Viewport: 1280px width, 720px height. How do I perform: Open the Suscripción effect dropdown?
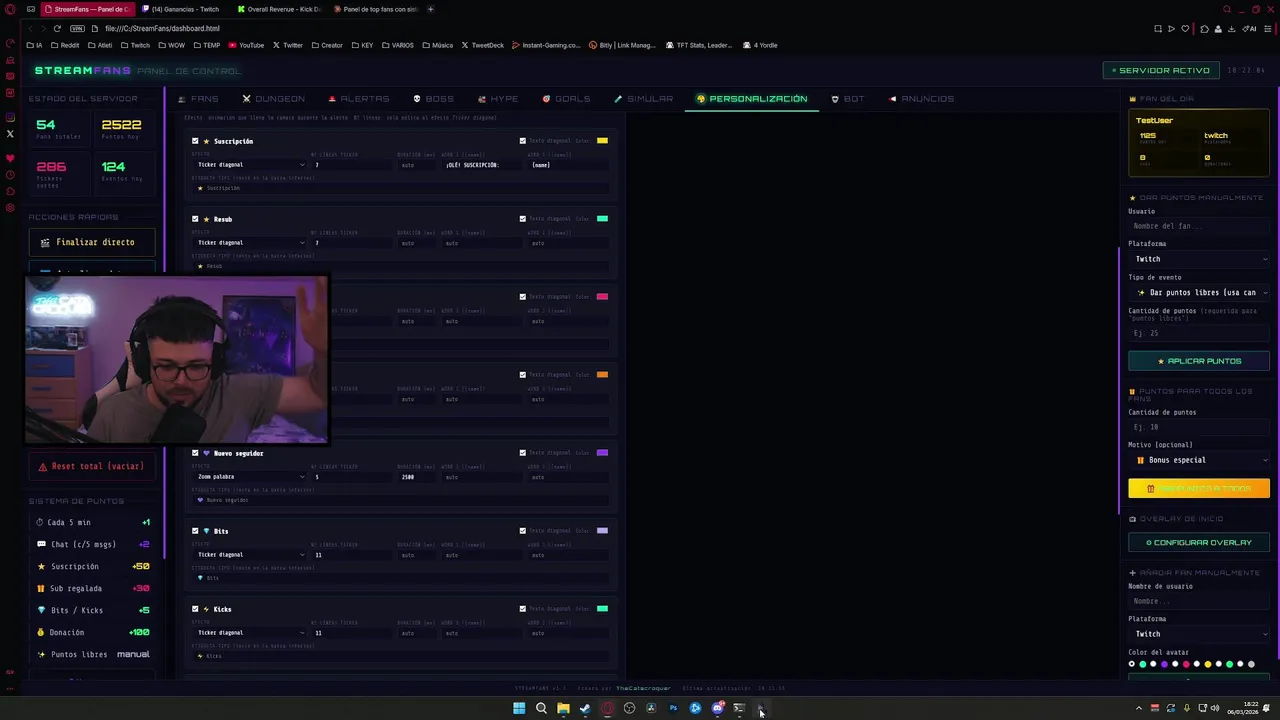250,165
